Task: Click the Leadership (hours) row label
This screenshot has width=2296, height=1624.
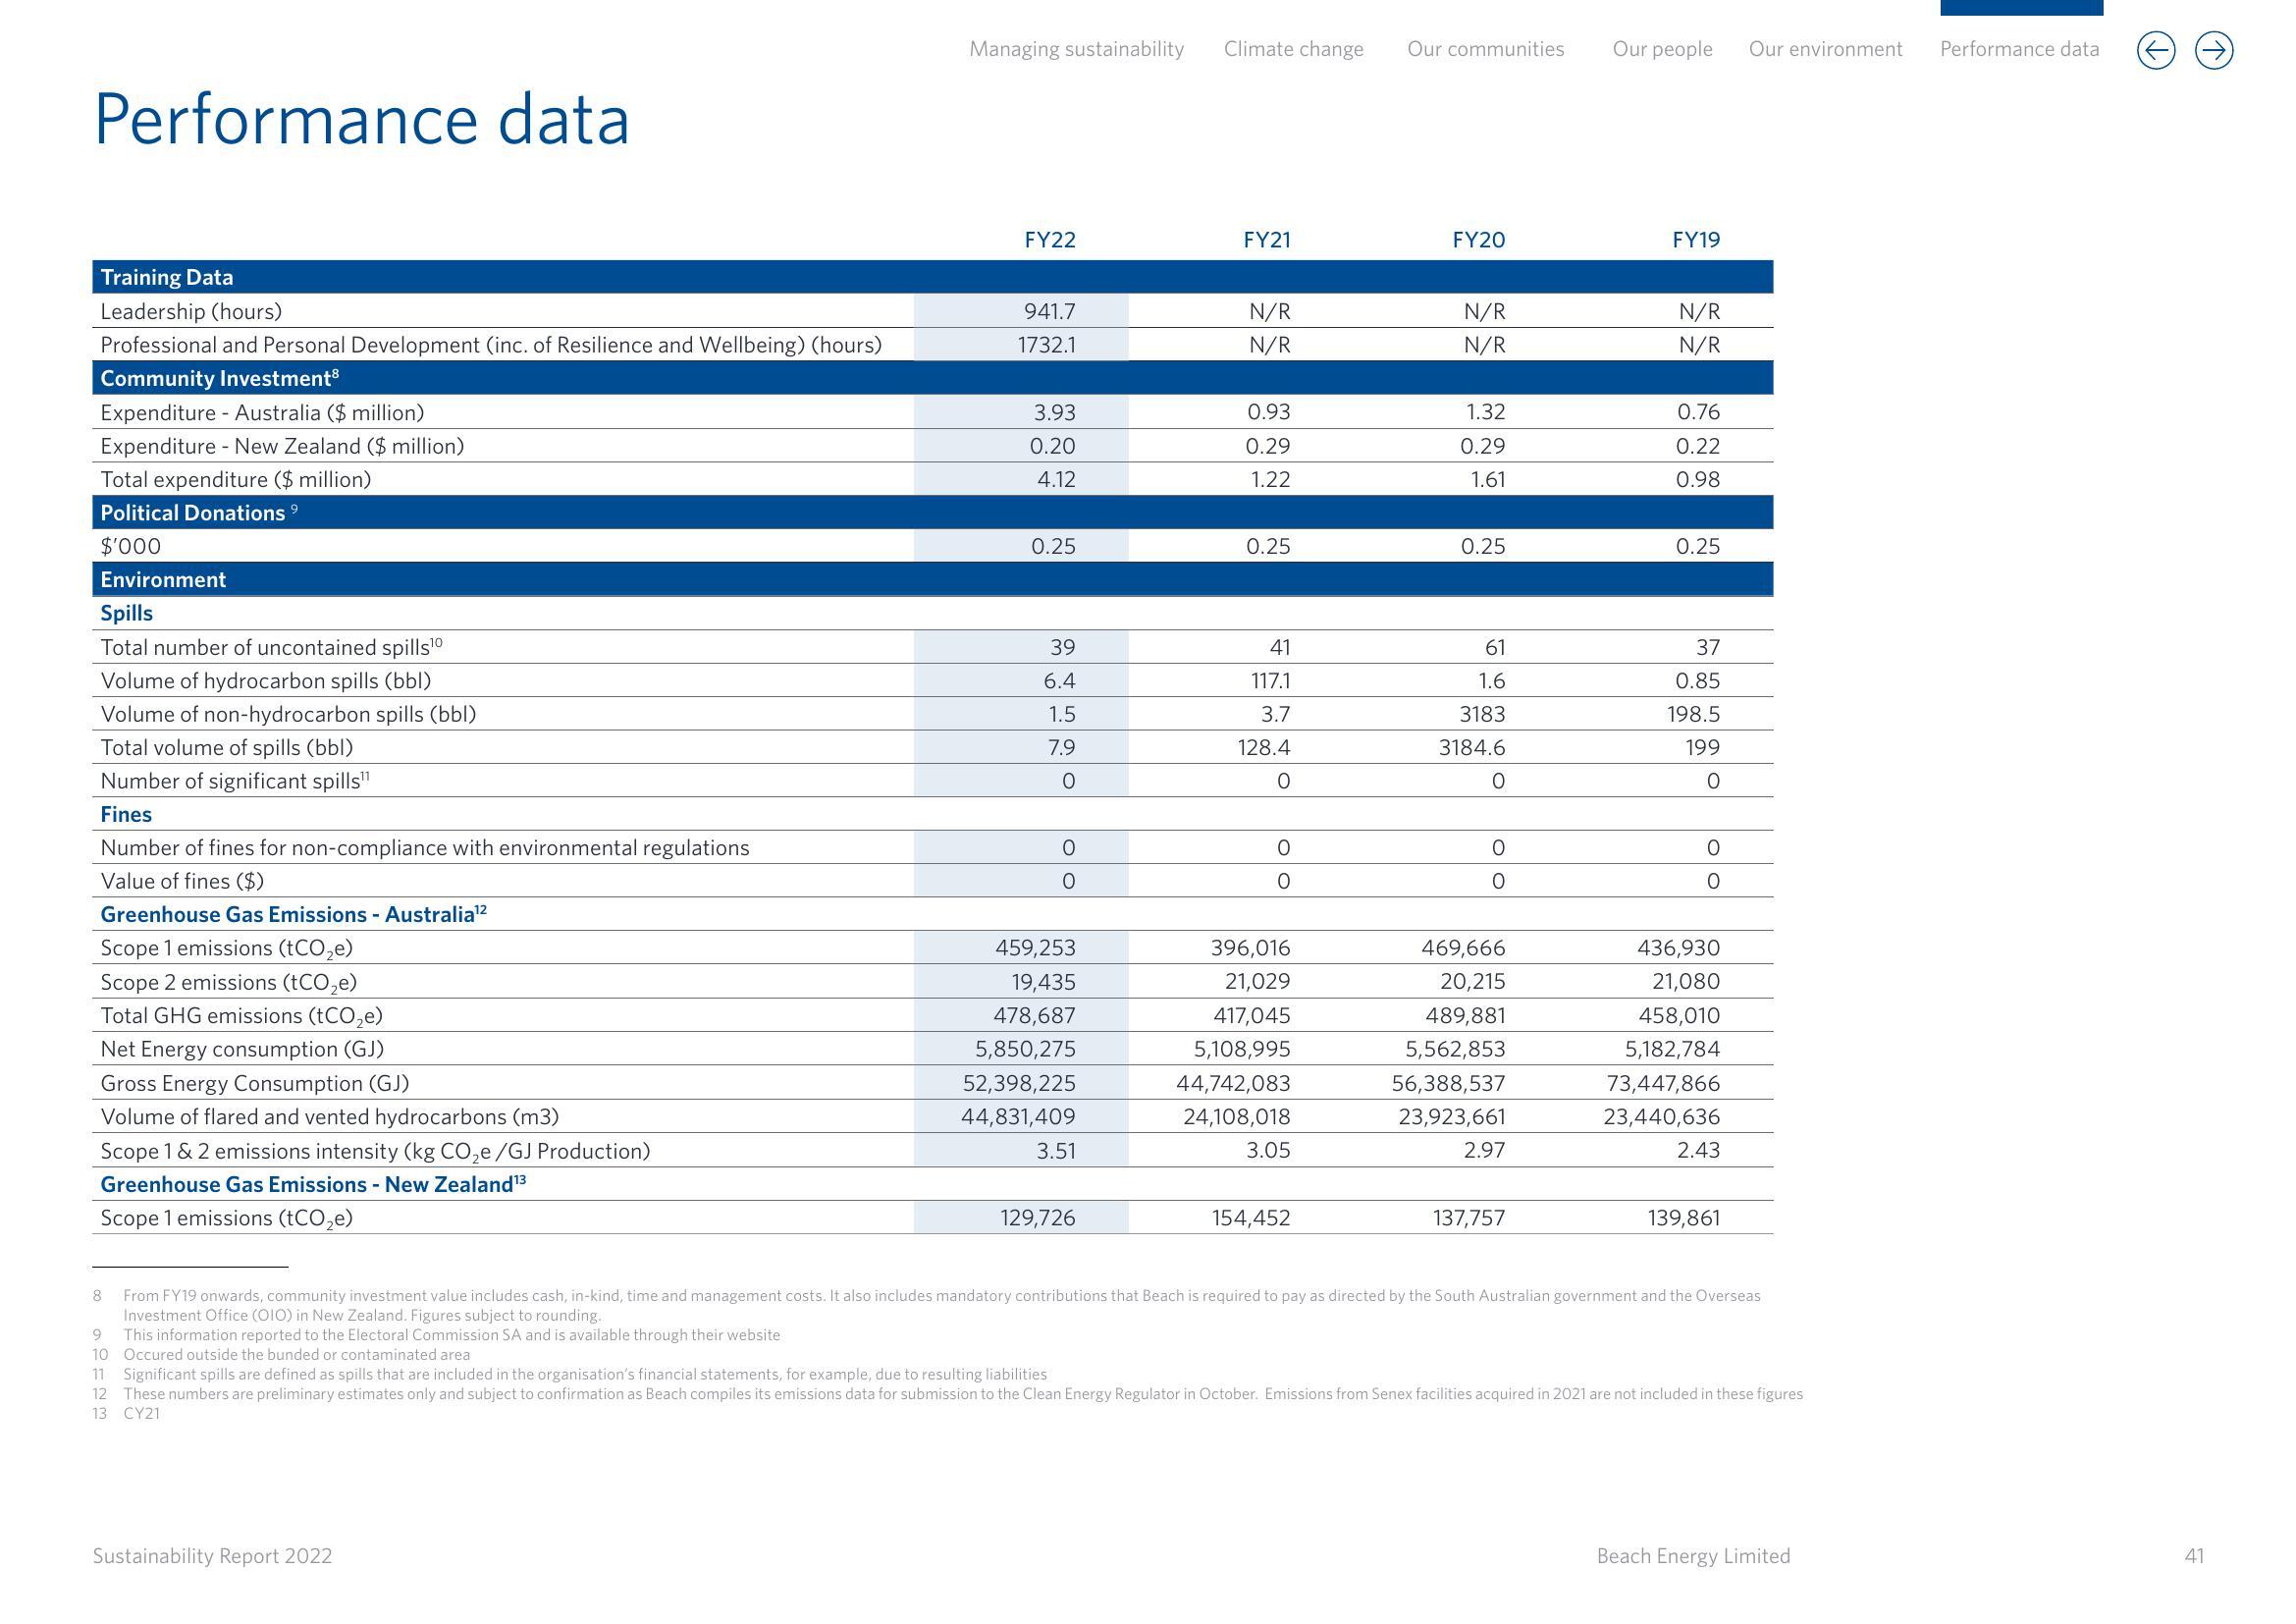Action: point(191,311)
